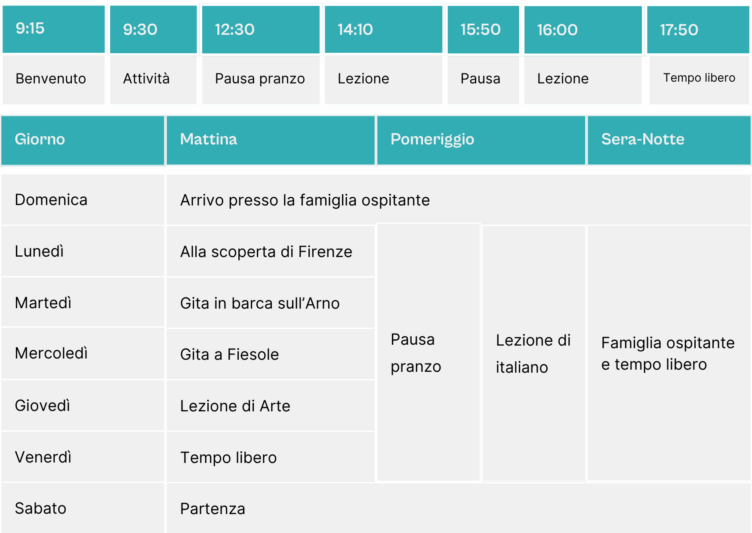Click the 14:10 time header
This screenshot has height=533, width=752.
(x=382, y=30)
